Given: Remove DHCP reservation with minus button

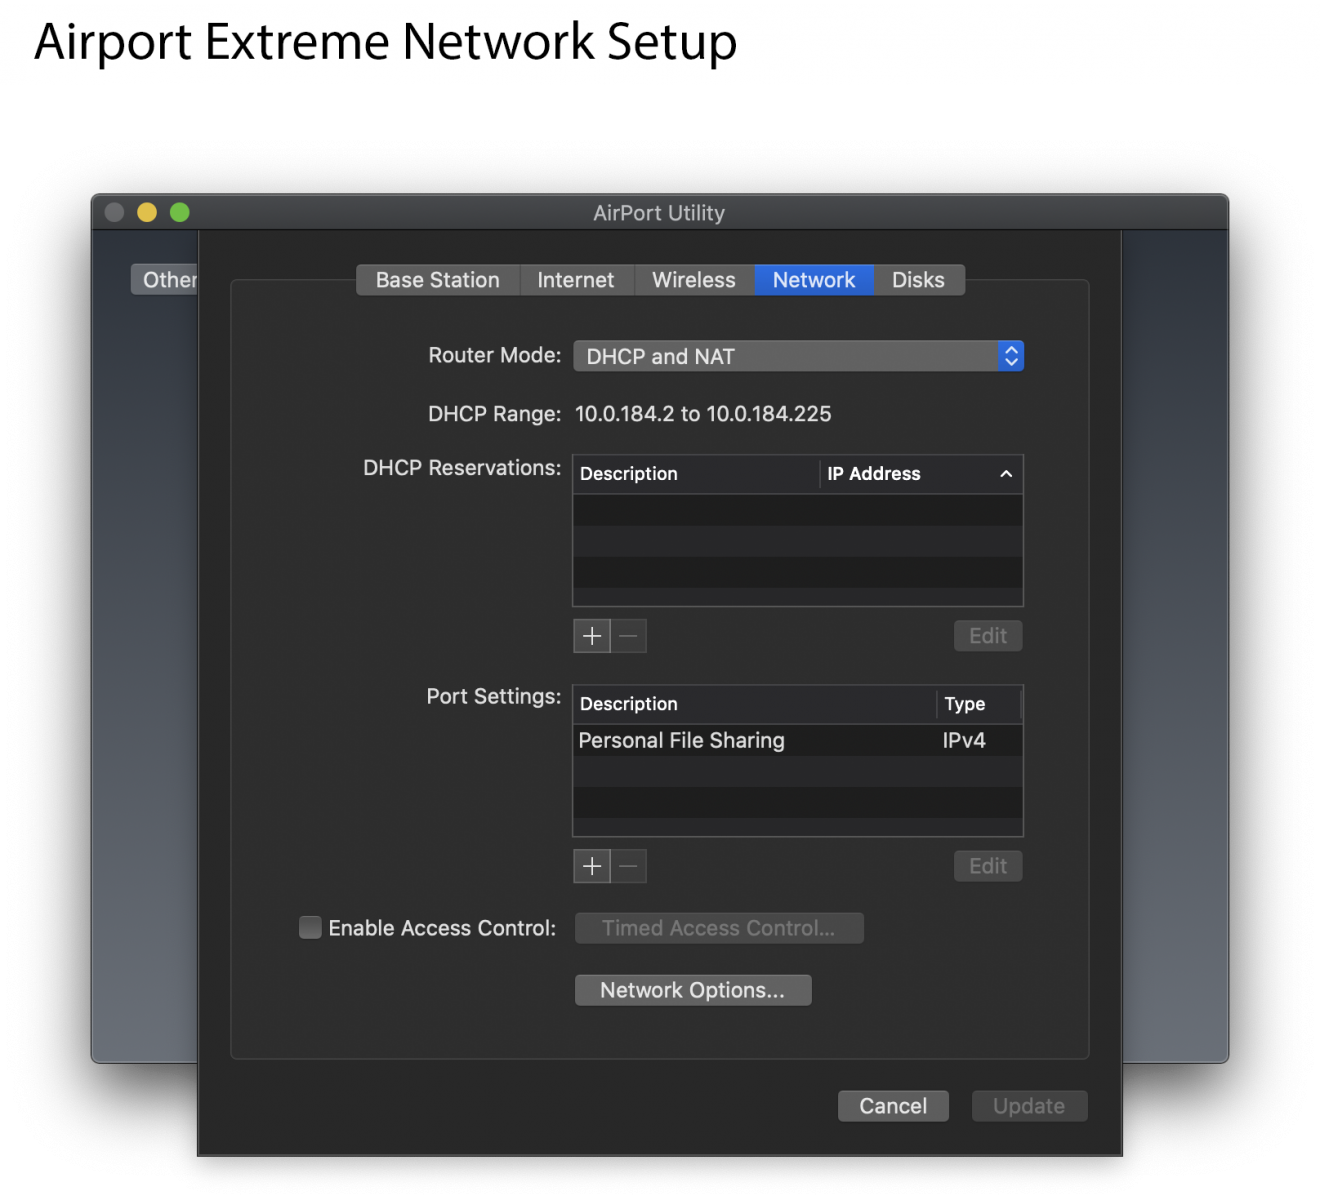Looking at the screenshot, I should pos(629,636).
